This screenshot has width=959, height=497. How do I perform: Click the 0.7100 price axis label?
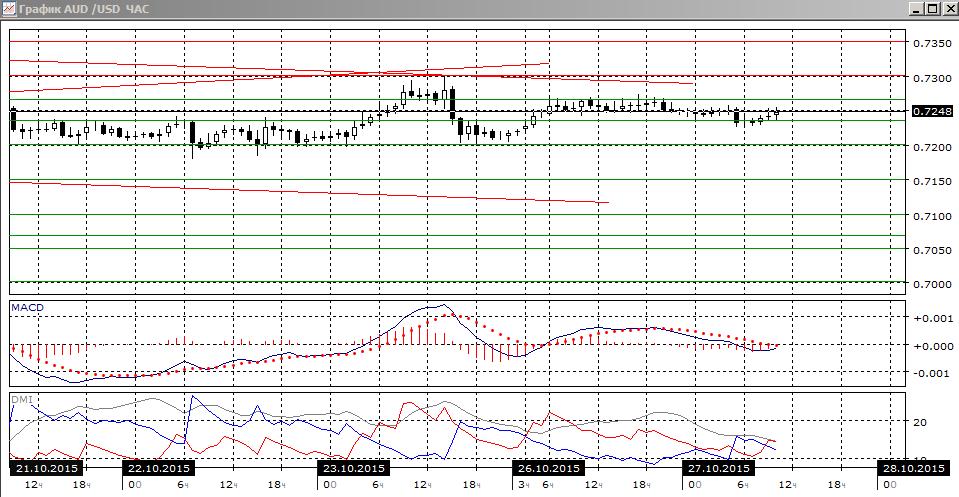coord(932,216)
